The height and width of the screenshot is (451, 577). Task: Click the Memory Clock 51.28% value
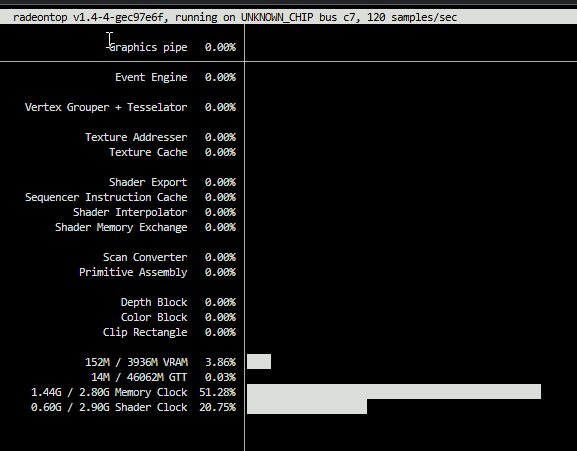217,393
